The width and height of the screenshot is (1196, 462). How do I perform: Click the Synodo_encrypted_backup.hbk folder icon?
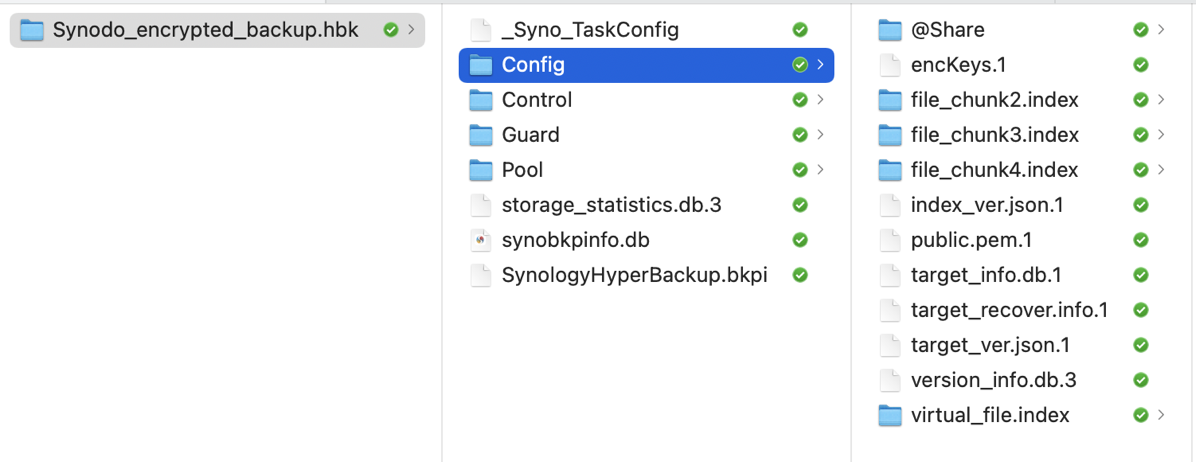click(x=32, y=30)
